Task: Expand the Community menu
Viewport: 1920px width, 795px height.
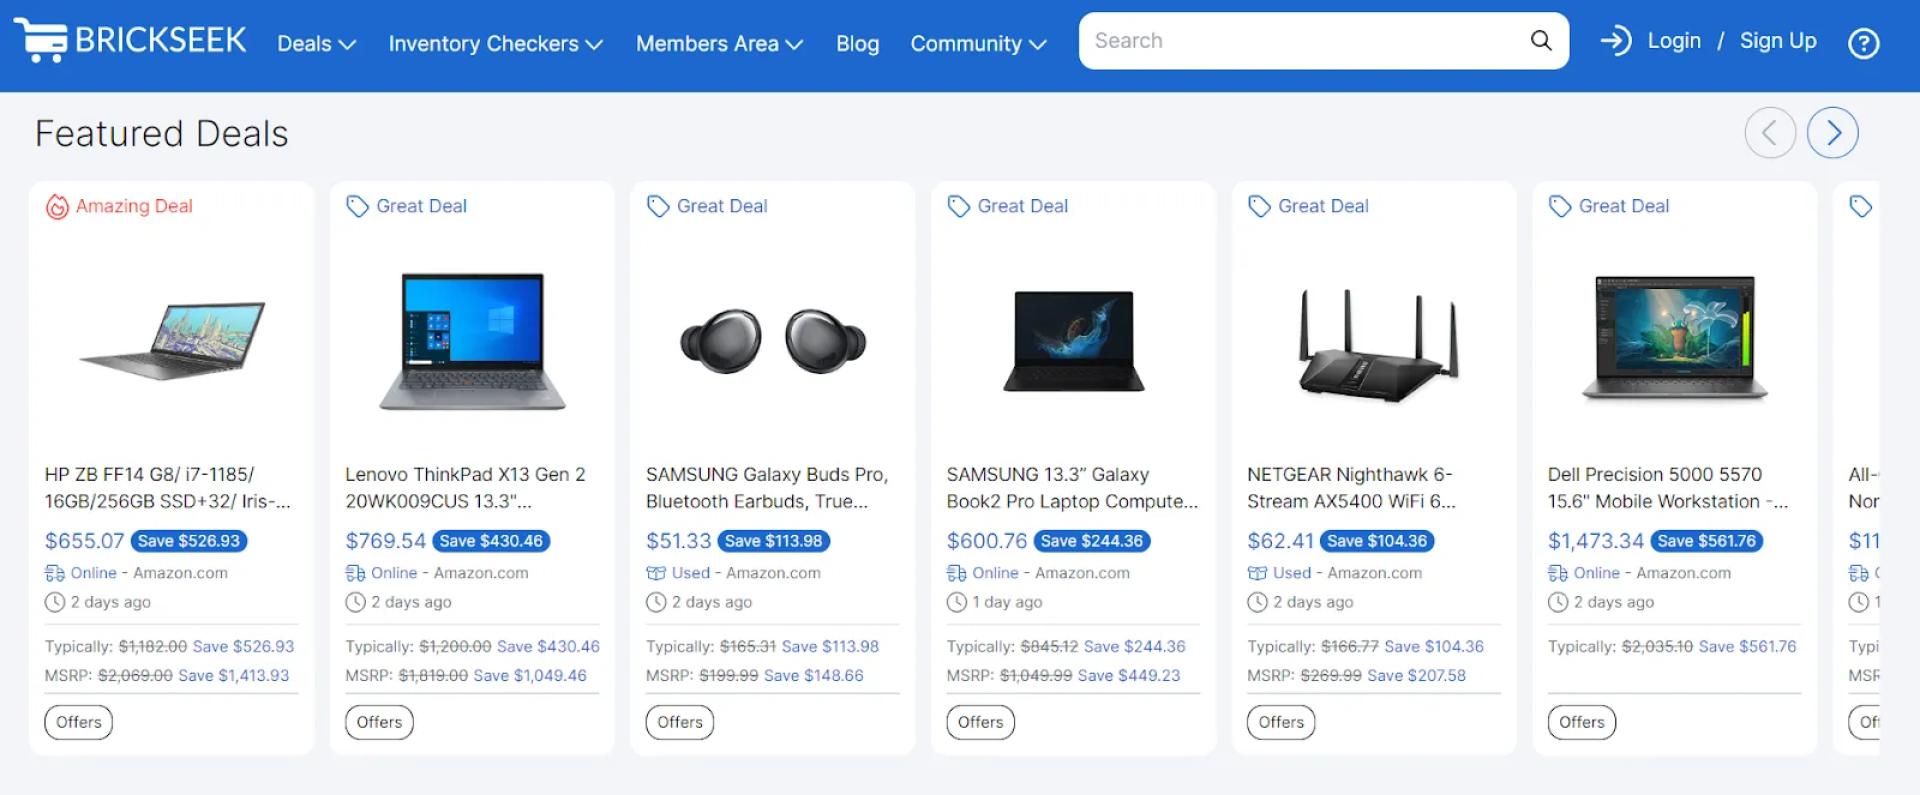Action: tap(979, 44)
